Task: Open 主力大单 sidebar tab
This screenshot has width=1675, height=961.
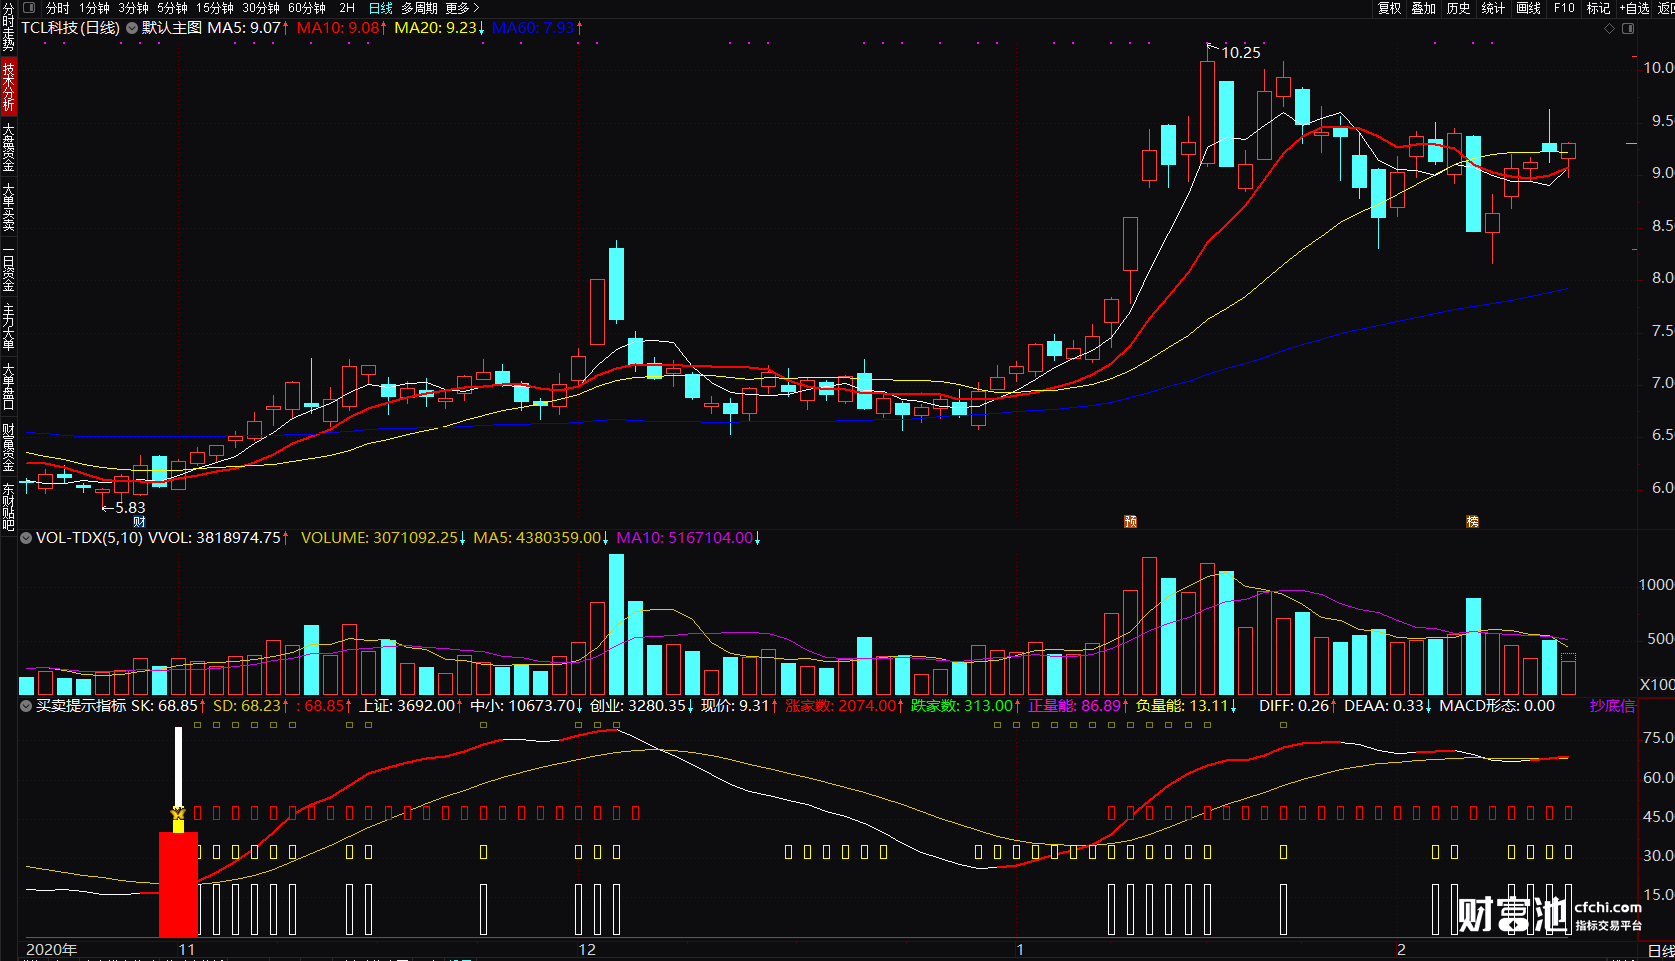Action: tap(8, 327)
